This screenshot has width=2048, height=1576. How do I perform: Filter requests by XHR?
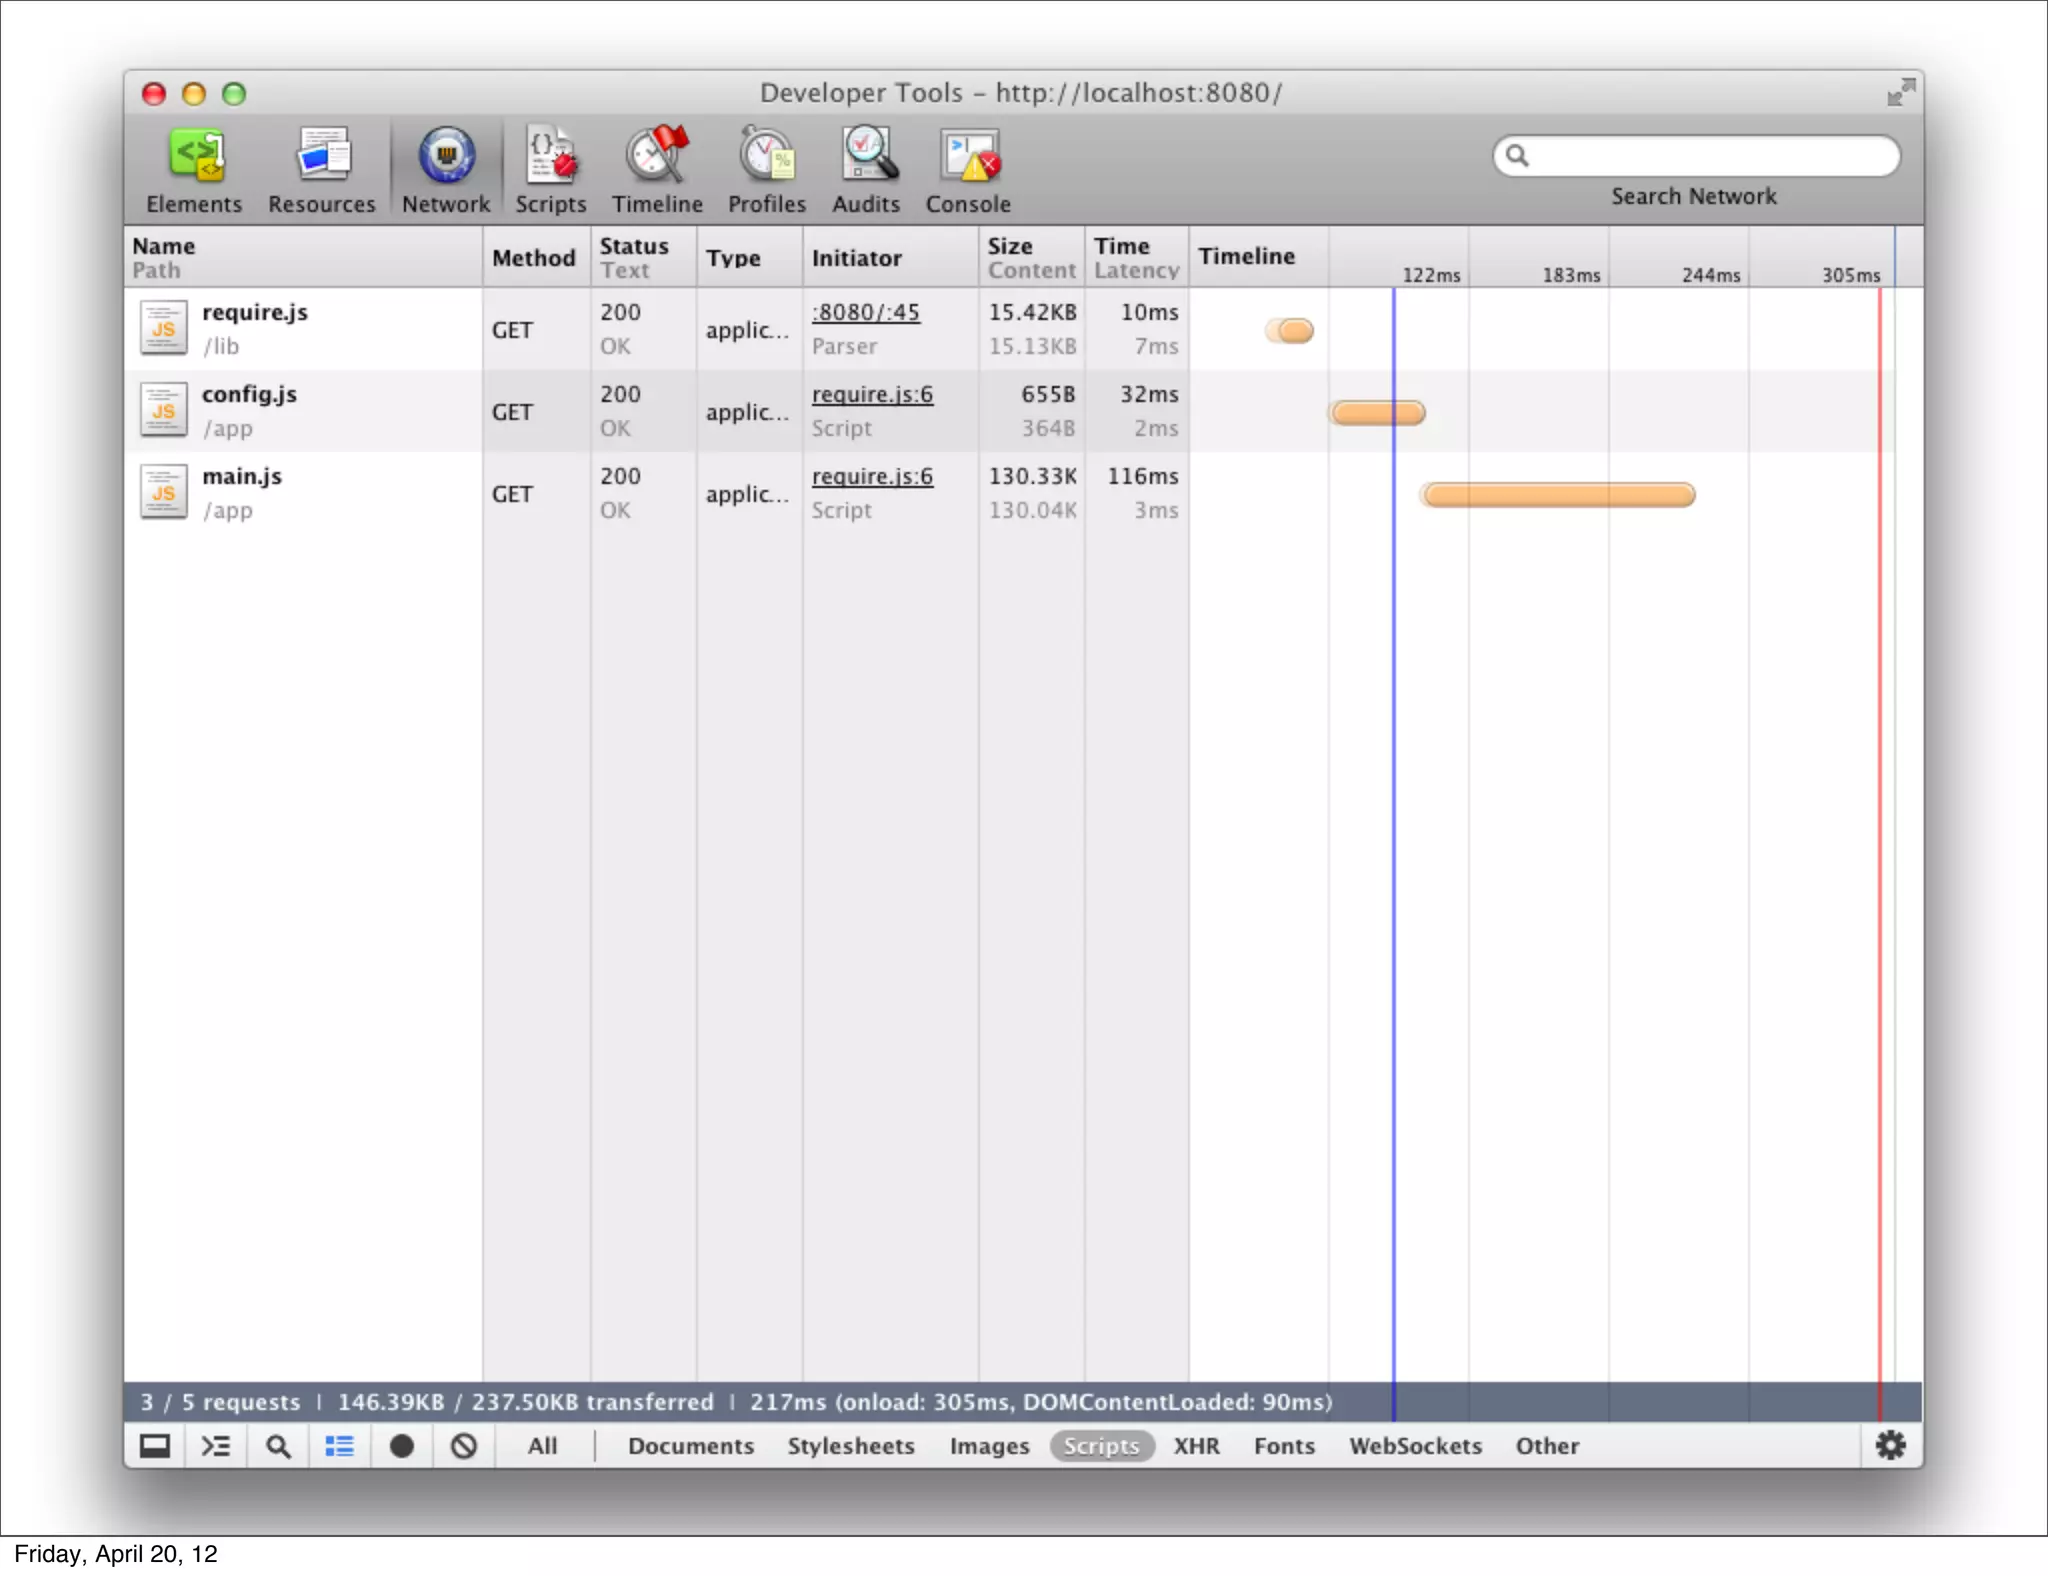click(1196, 1446)
